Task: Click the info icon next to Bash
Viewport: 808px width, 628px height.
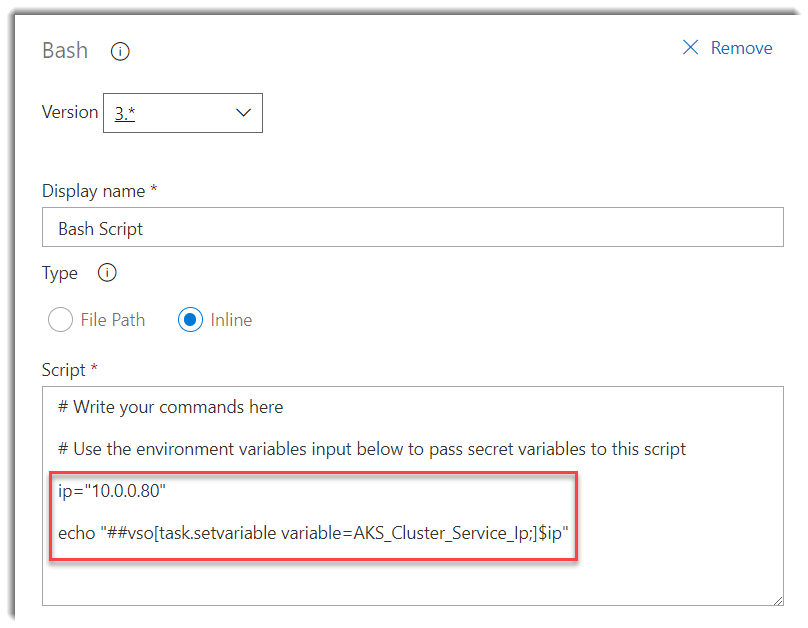Action: click(120, 51)
